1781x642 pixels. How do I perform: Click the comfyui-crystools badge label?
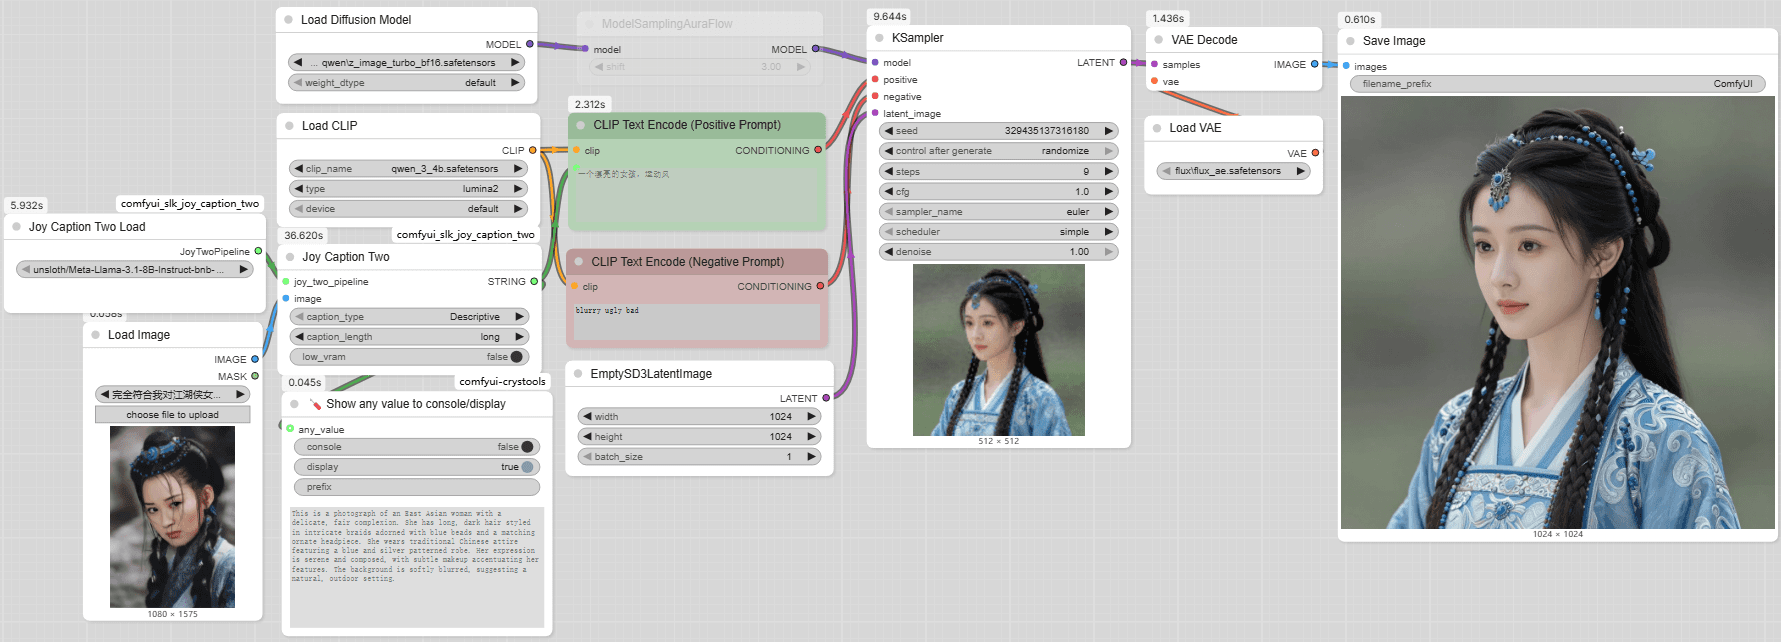point(502,381)
